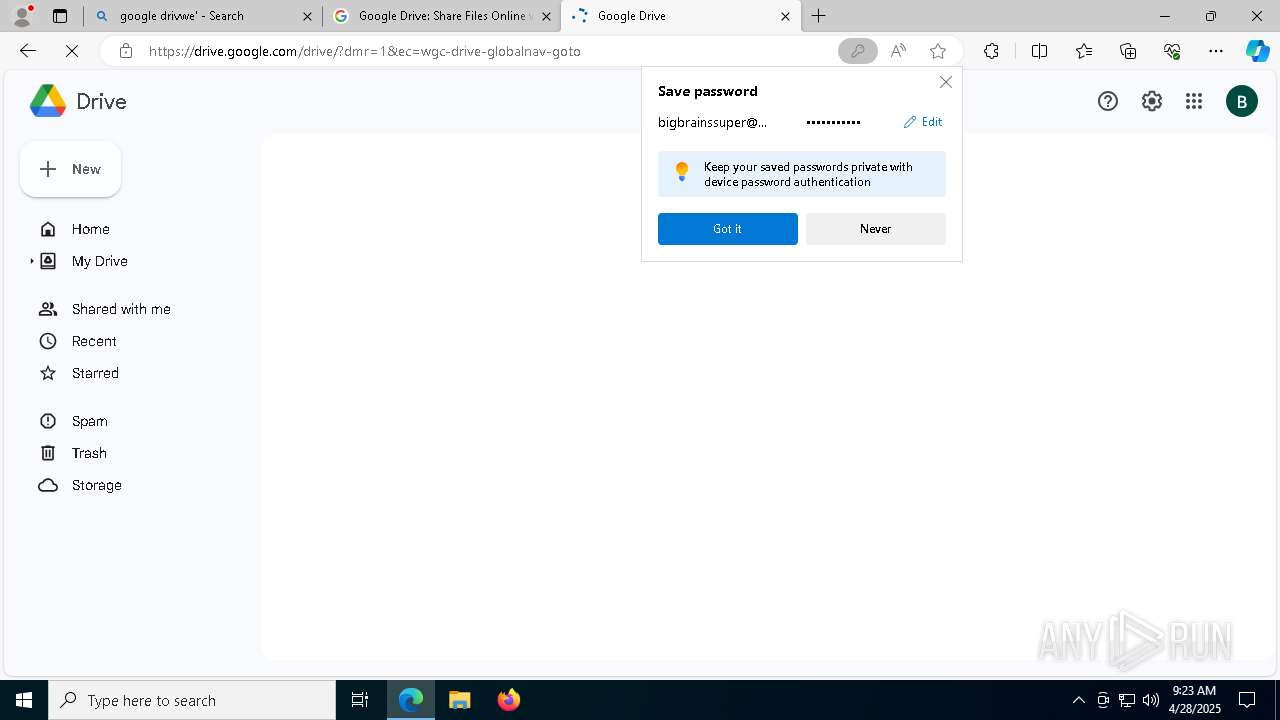Close the 'google drivwe' search tab
Screen dimensions: 1280x720
pyautogui.click(x=307, y=16)
